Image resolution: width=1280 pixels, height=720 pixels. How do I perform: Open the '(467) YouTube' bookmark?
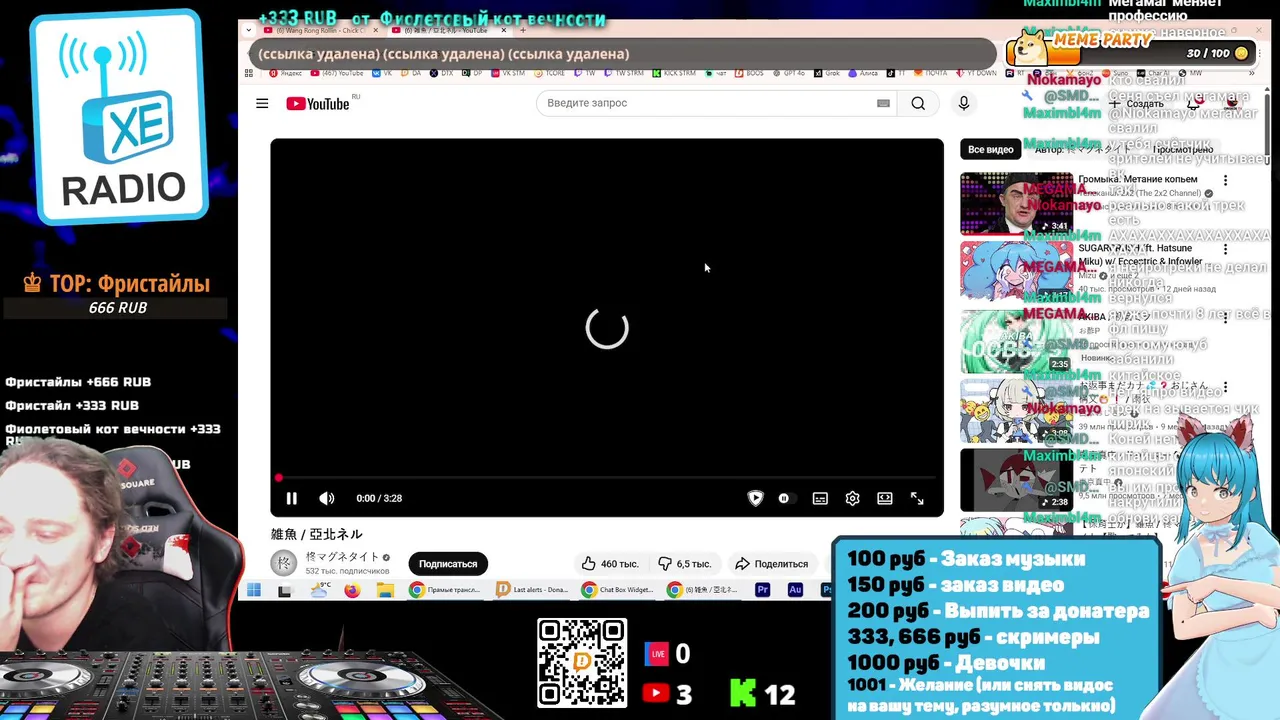point(337,73)
